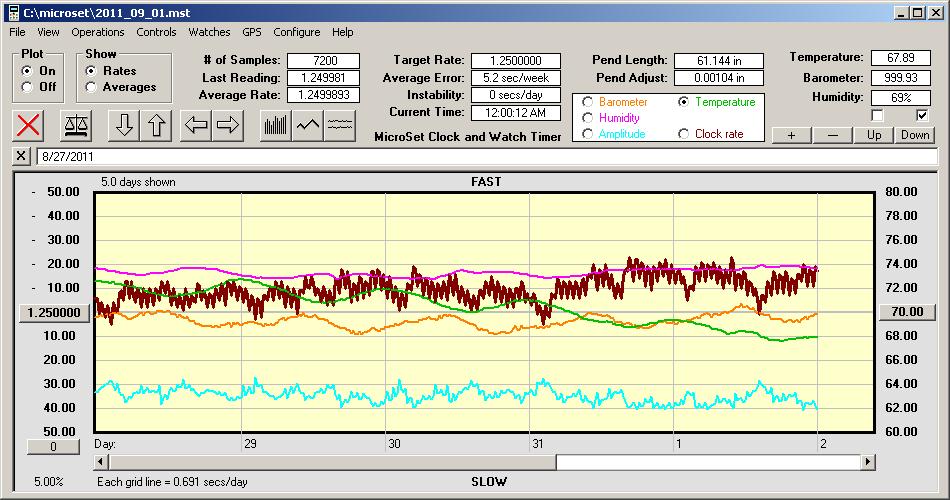Click the # of Samples field
This screenshot has height=500, width=950.
click(x=324, y=61)
